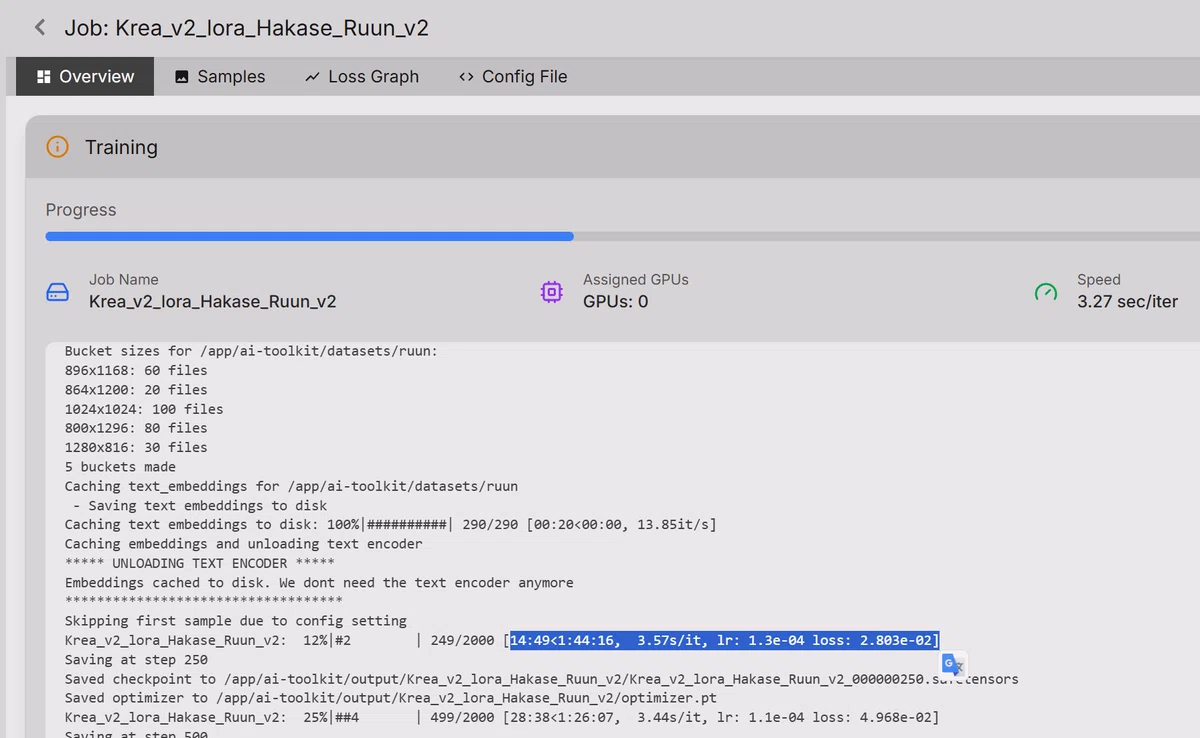Open the Overview tab
The image size is (1200, 738).
(85, 76)
